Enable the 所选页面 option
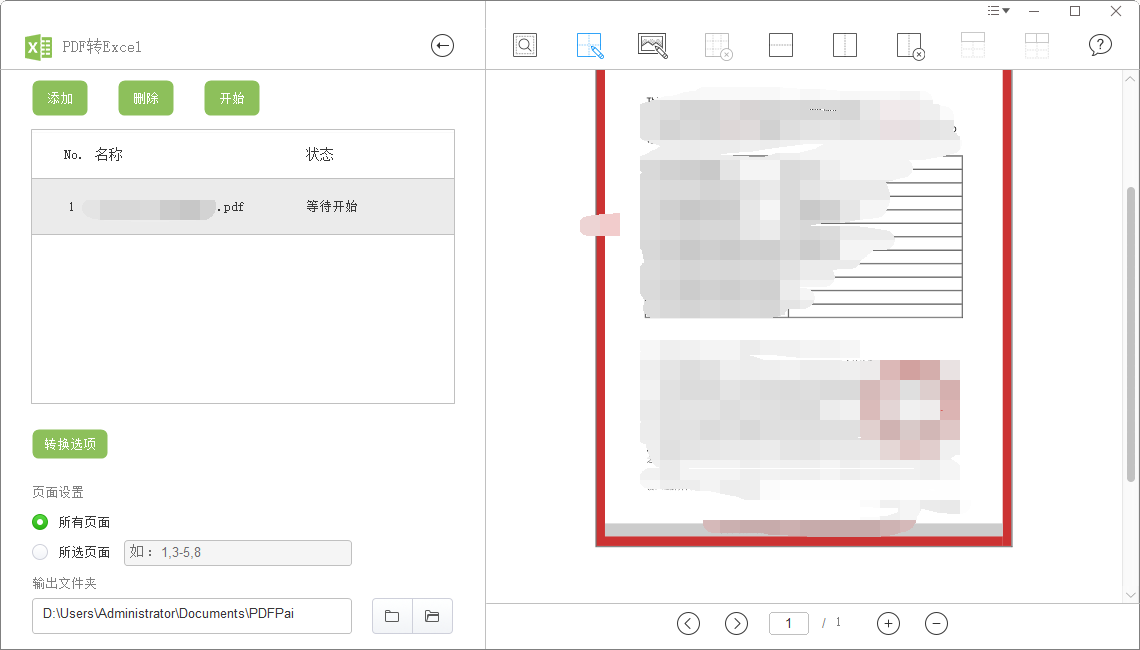 pyautogui.click(x=40, y=552)
